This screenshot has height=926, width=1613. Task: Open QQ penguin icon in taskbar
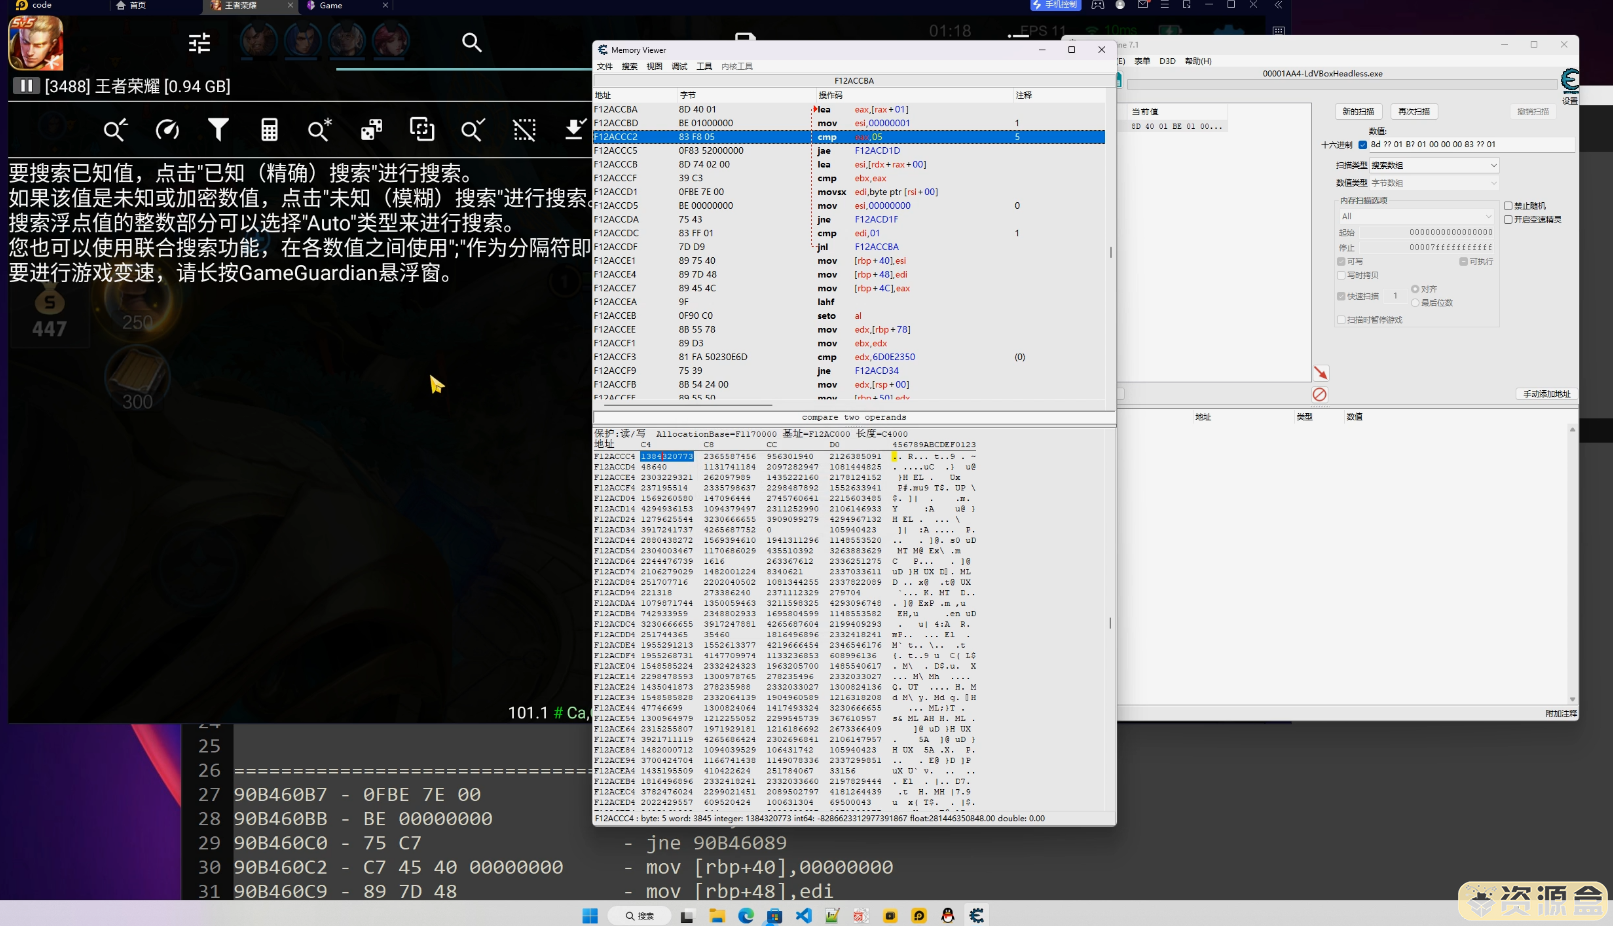(x=948, y=915)
